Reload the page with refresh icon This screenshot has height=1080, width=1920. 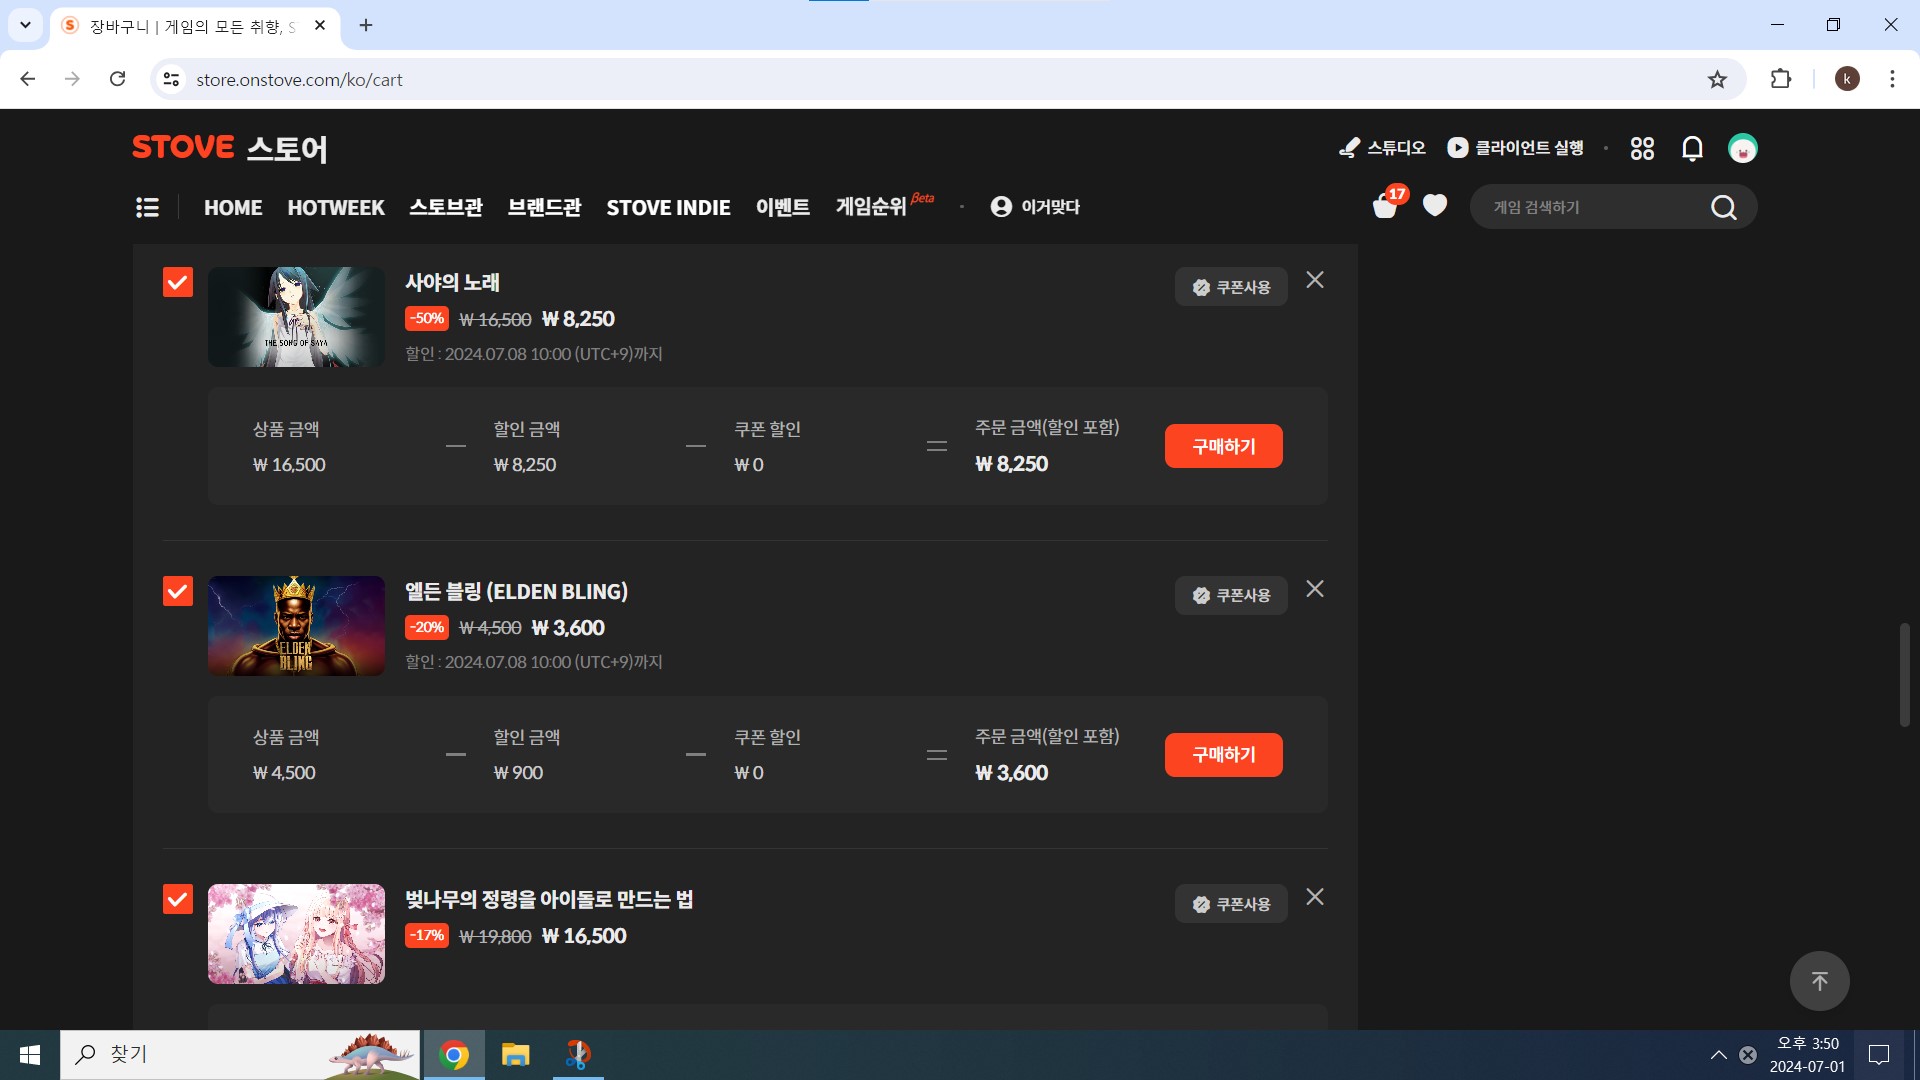click(117, 79)
